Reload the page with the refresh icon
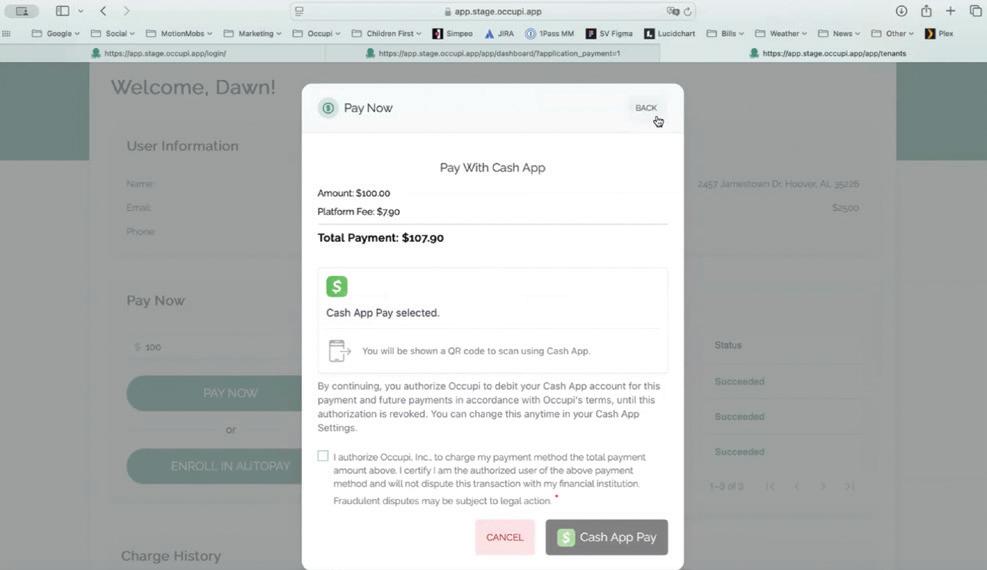987x570 pixels. tap(687, 11)
